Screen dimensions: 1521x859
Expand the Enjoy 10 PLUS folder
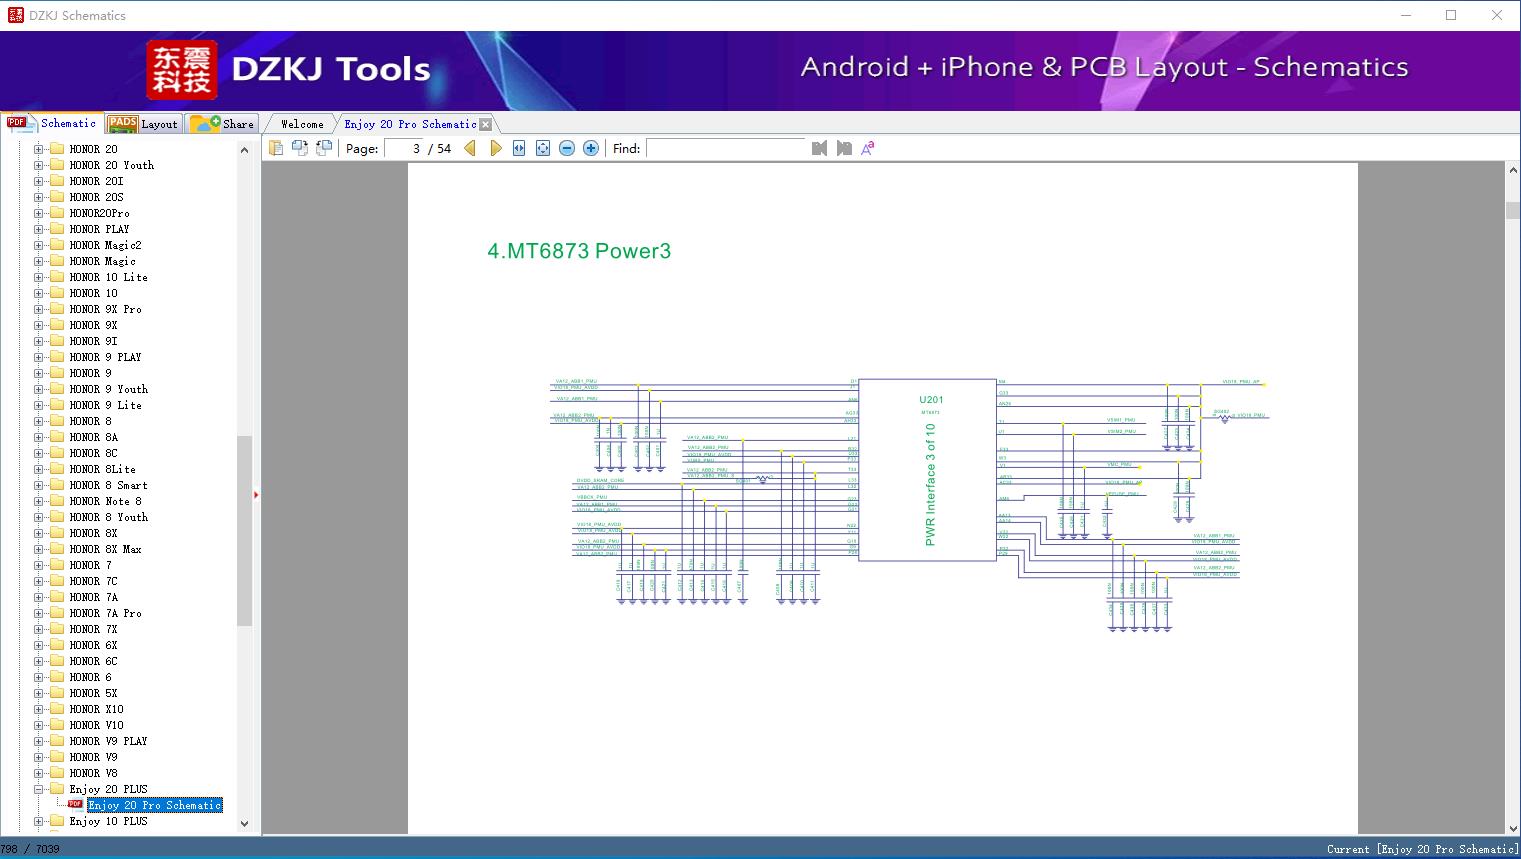click(39, 821)
